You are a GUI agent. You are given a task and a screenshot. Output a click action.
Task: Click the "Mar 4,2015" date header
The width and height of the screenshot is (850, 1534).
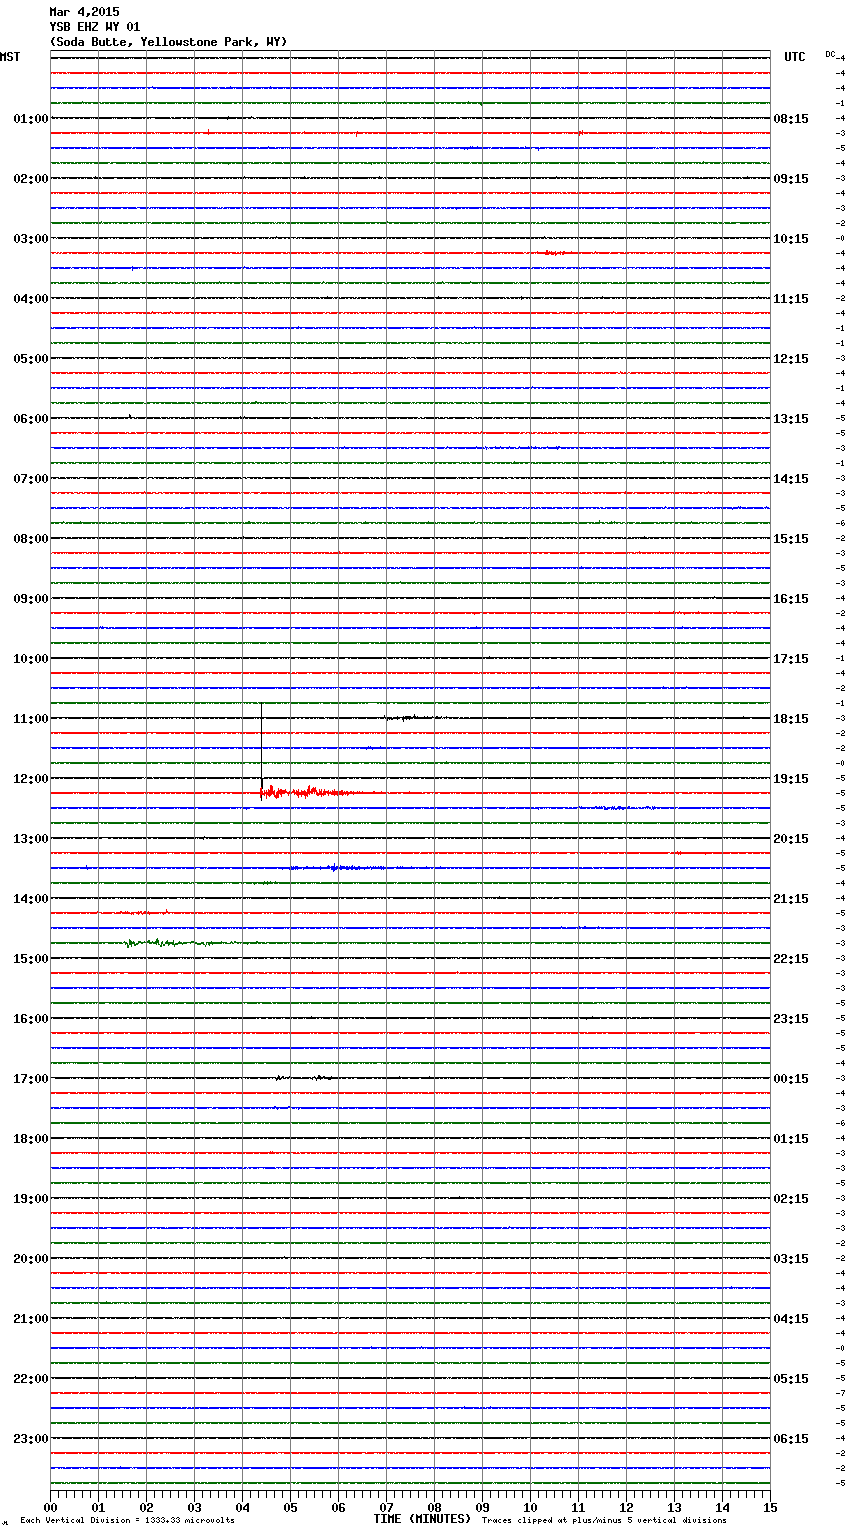84,12
